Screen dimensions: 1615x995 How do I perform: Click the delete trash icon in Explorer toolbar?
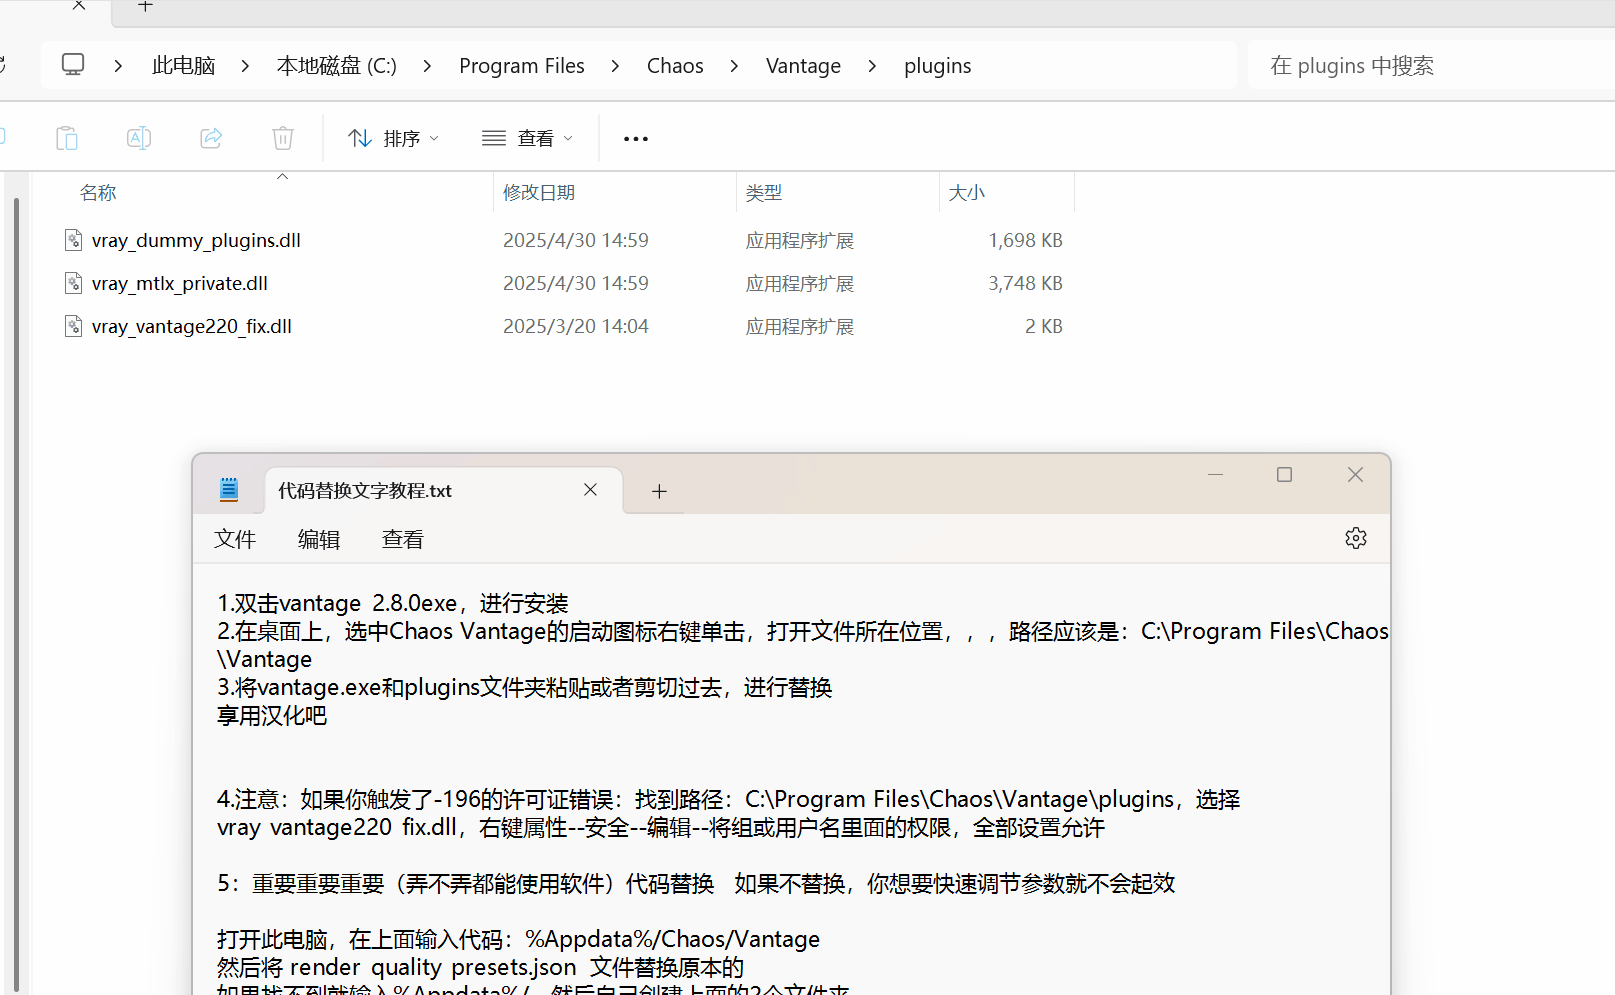pyautogui.click(x=283, y=138)
